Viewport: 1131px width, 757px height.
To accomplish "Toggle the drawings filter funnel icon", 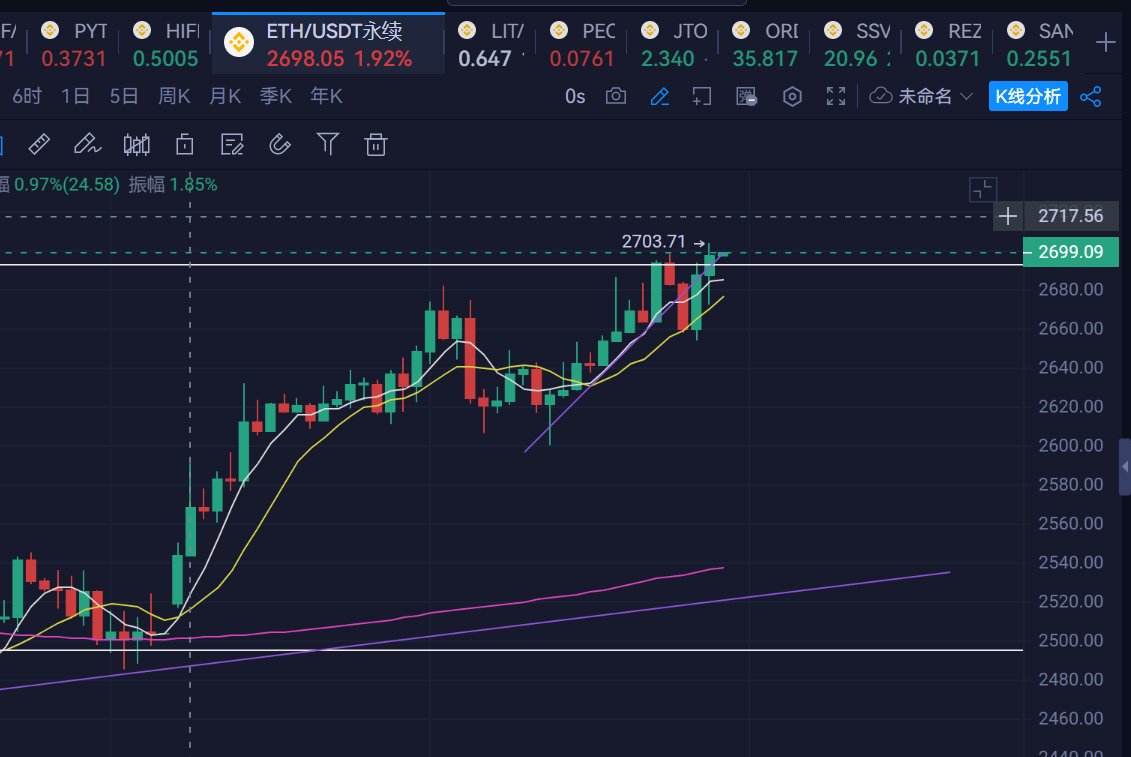I will point(327,144).
